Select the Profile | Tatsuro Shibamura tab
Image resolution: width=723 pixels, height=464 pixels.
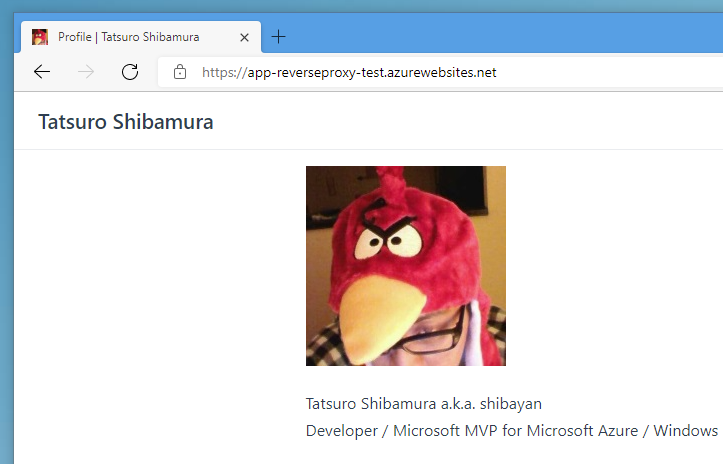[141, 37]
